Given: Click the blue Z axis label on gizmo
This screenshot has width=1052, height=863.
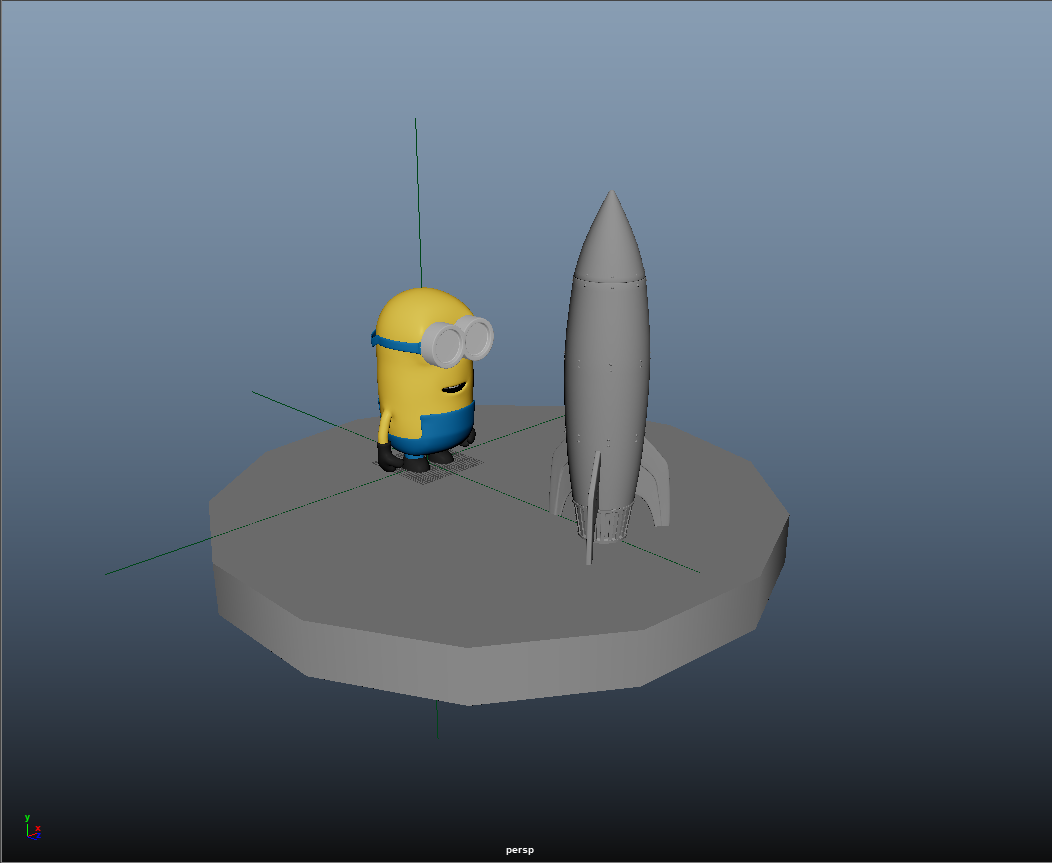Looking at the screenshot, I should click(39, 836).
